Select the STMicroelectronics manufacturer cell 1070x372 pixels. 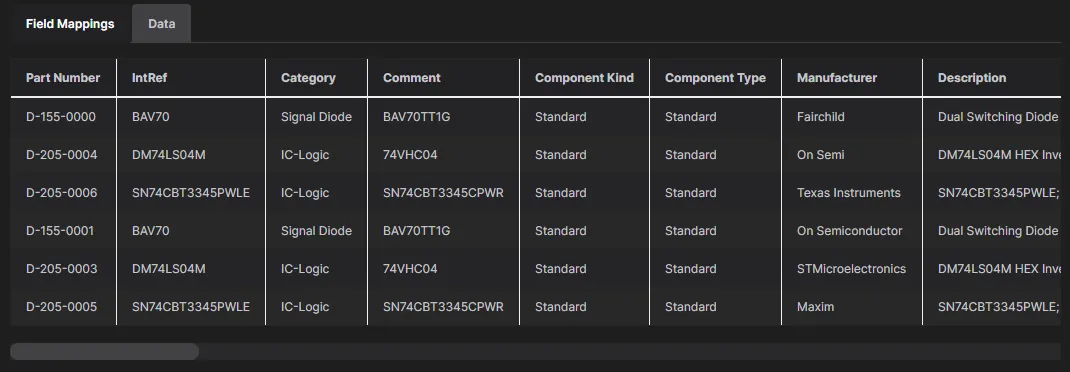852,269
